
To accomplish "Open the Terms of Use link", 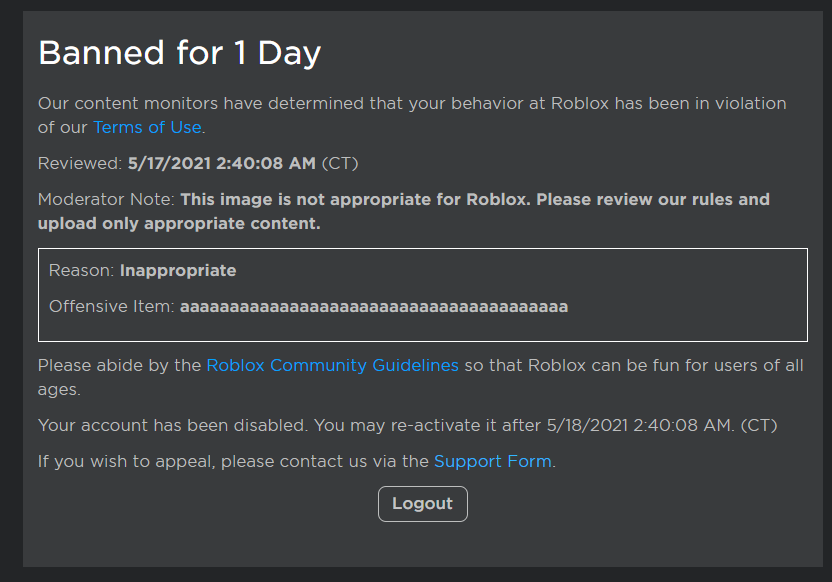I will click(147, 127).
